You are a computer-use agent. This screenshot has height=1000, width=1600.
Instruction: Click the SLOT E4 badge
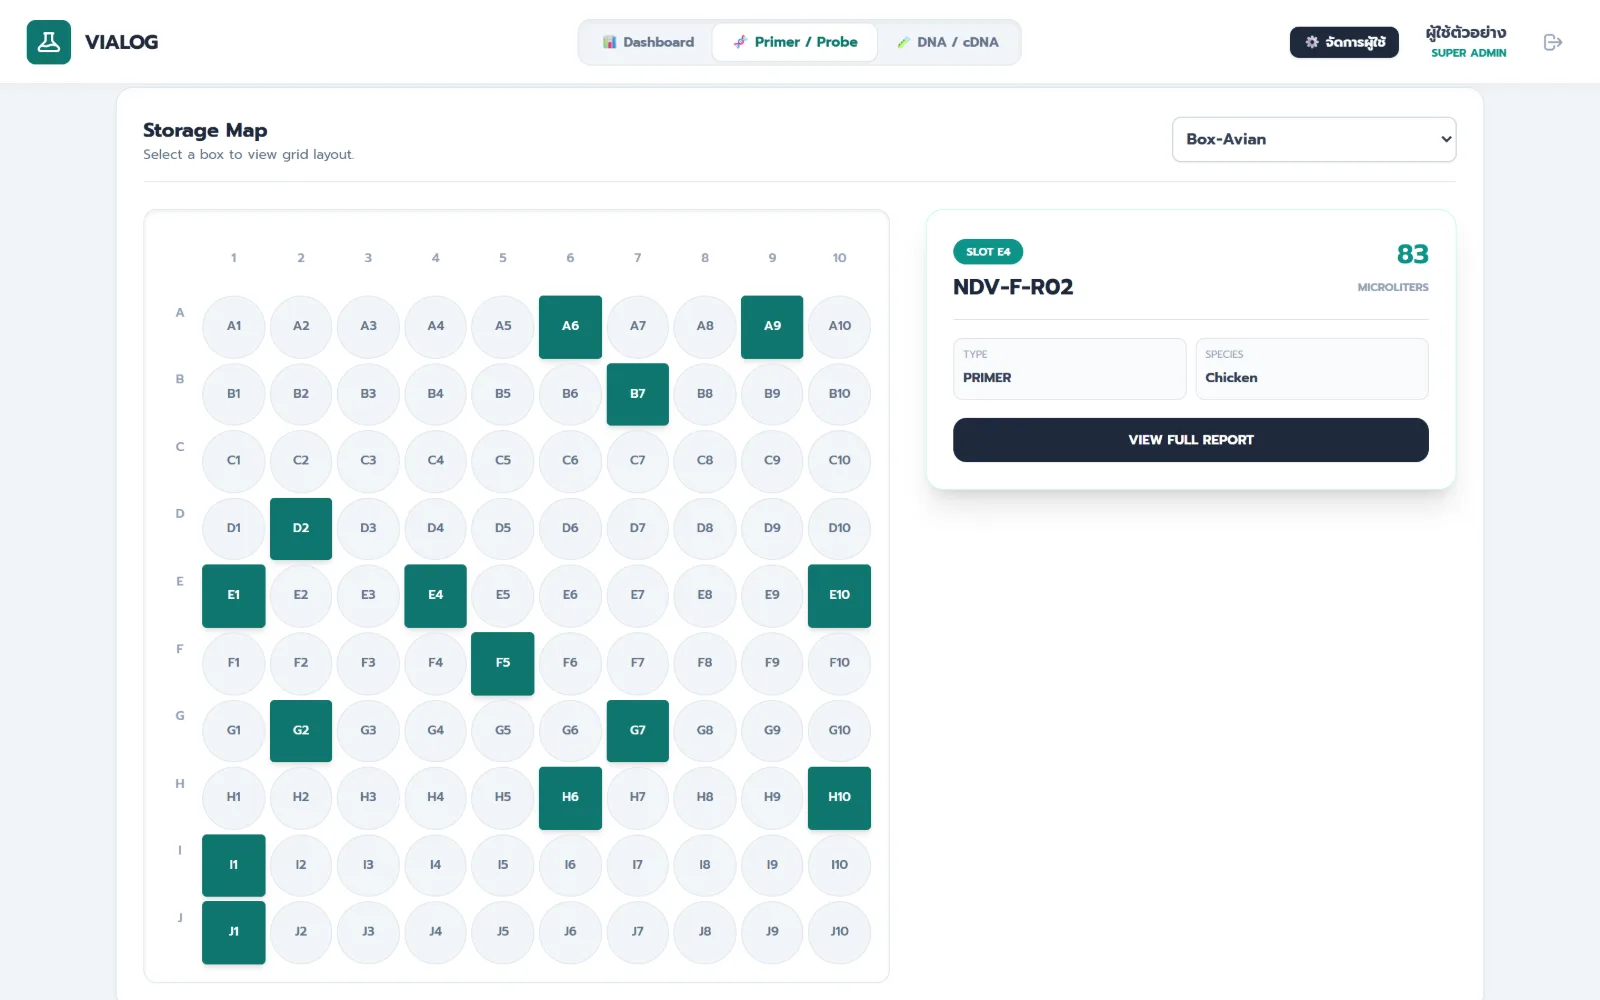(x=988, y=252)
